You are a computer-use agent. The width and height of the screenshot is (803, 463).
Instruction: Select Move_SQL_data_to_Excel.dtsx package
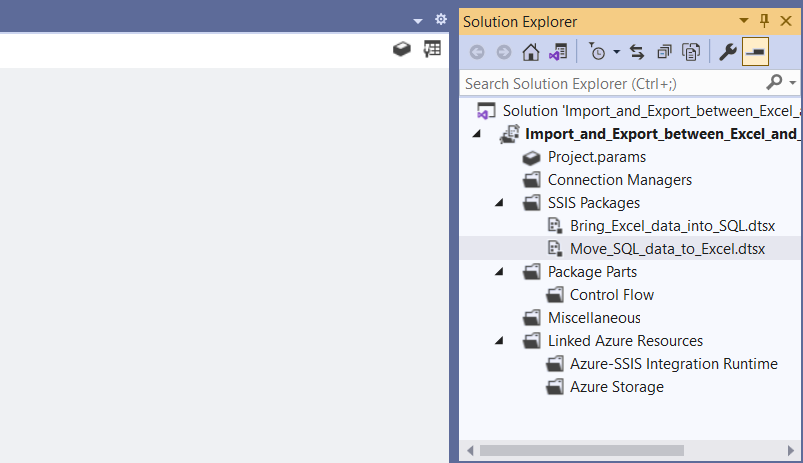(667, 249)
